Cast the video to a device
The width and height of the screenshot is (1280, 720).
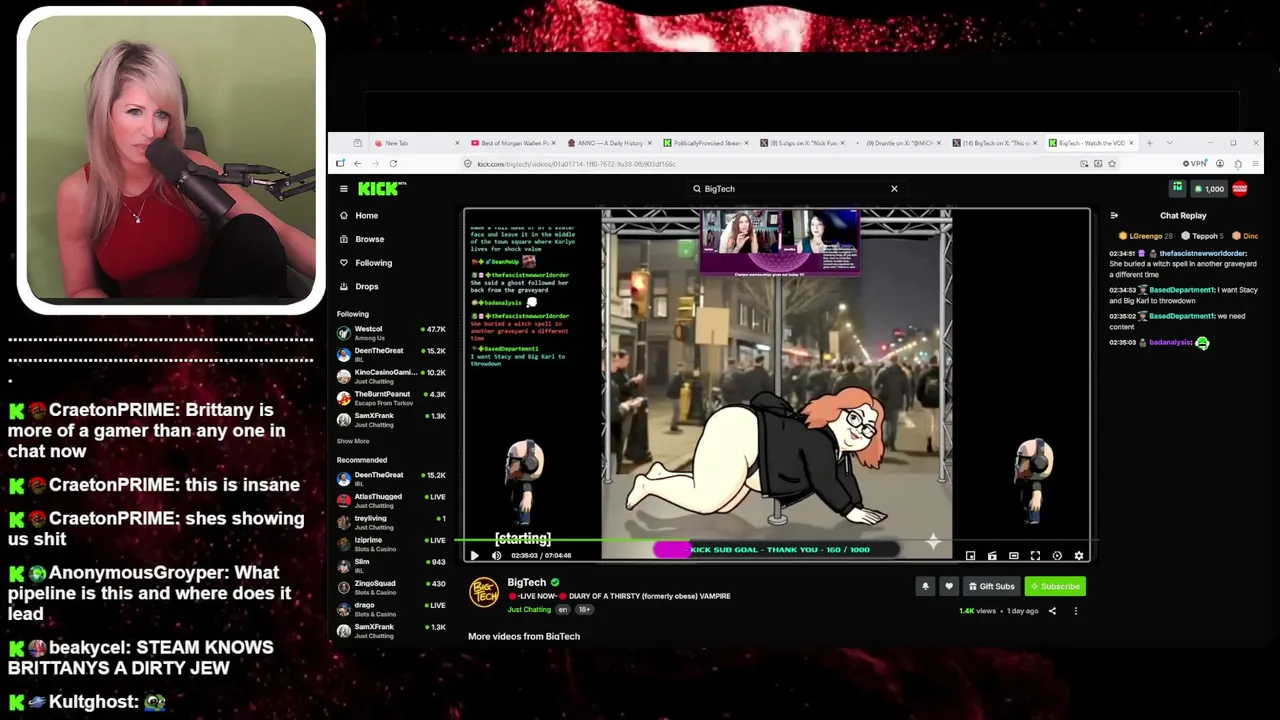(992, 556)
